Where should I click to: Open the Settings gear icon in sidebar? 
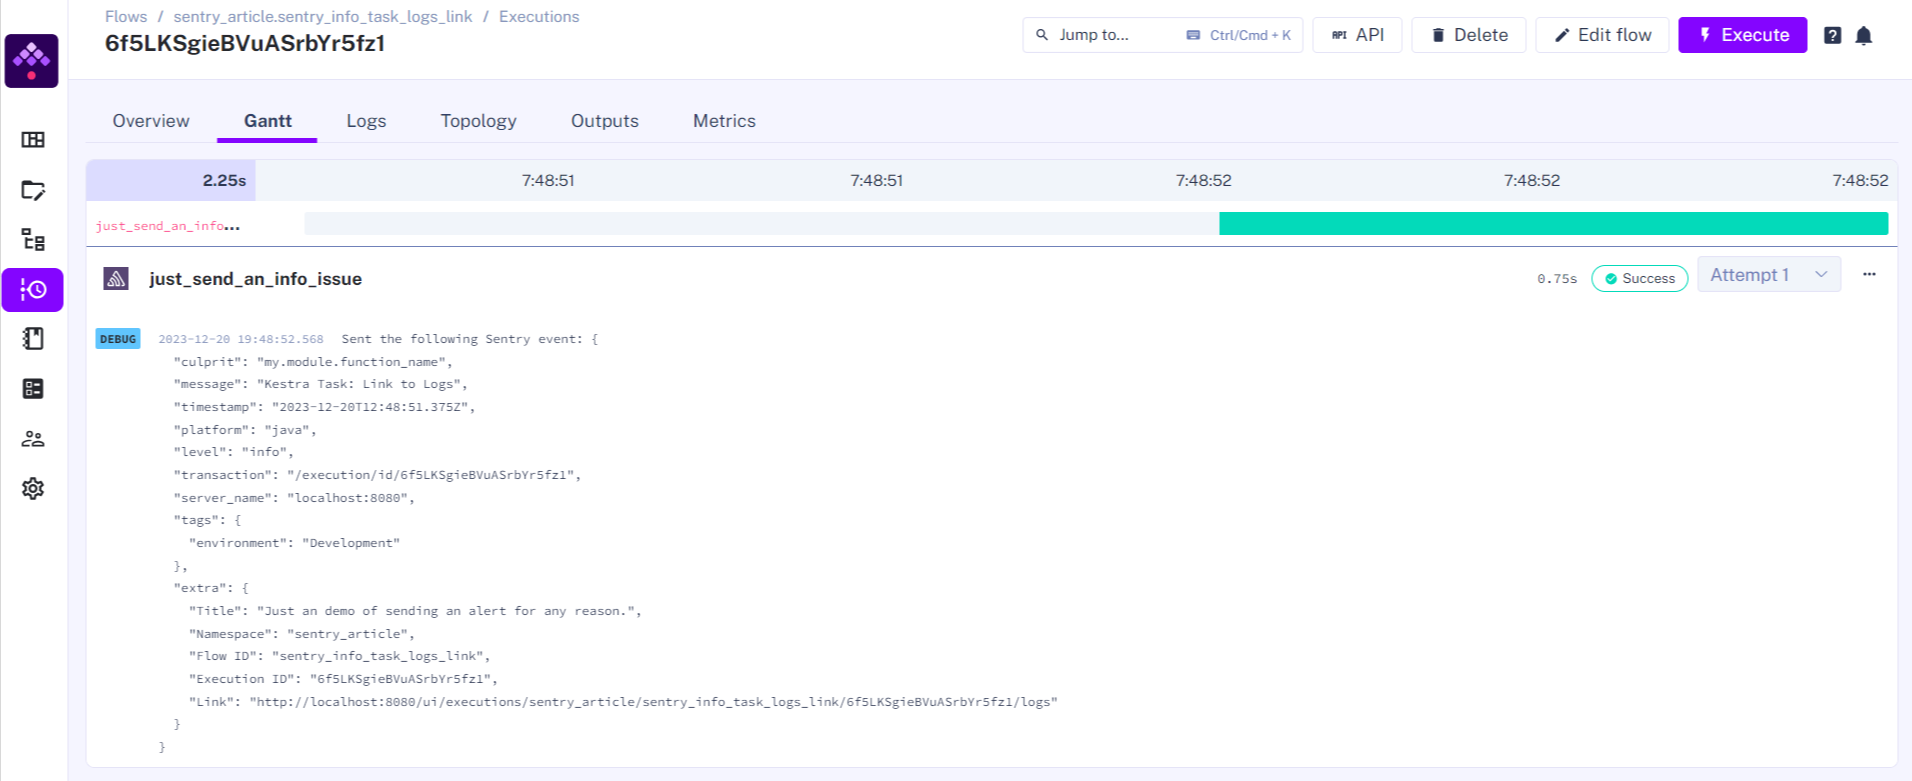pos(33,489)
